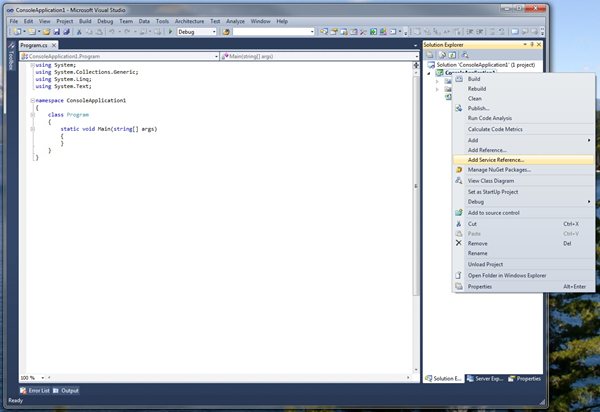Viewport: 600px width, 412px height.
Task: Switch to the Server Explorer bottom tab
Action: pos(485,378)
